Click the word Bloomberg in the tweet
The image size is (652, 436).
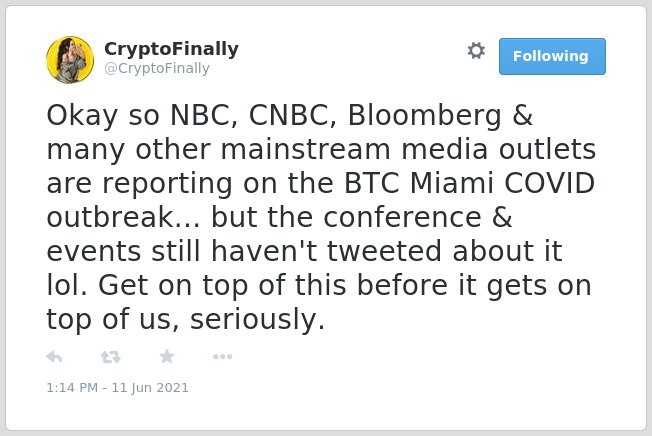[x=425, y=116]
